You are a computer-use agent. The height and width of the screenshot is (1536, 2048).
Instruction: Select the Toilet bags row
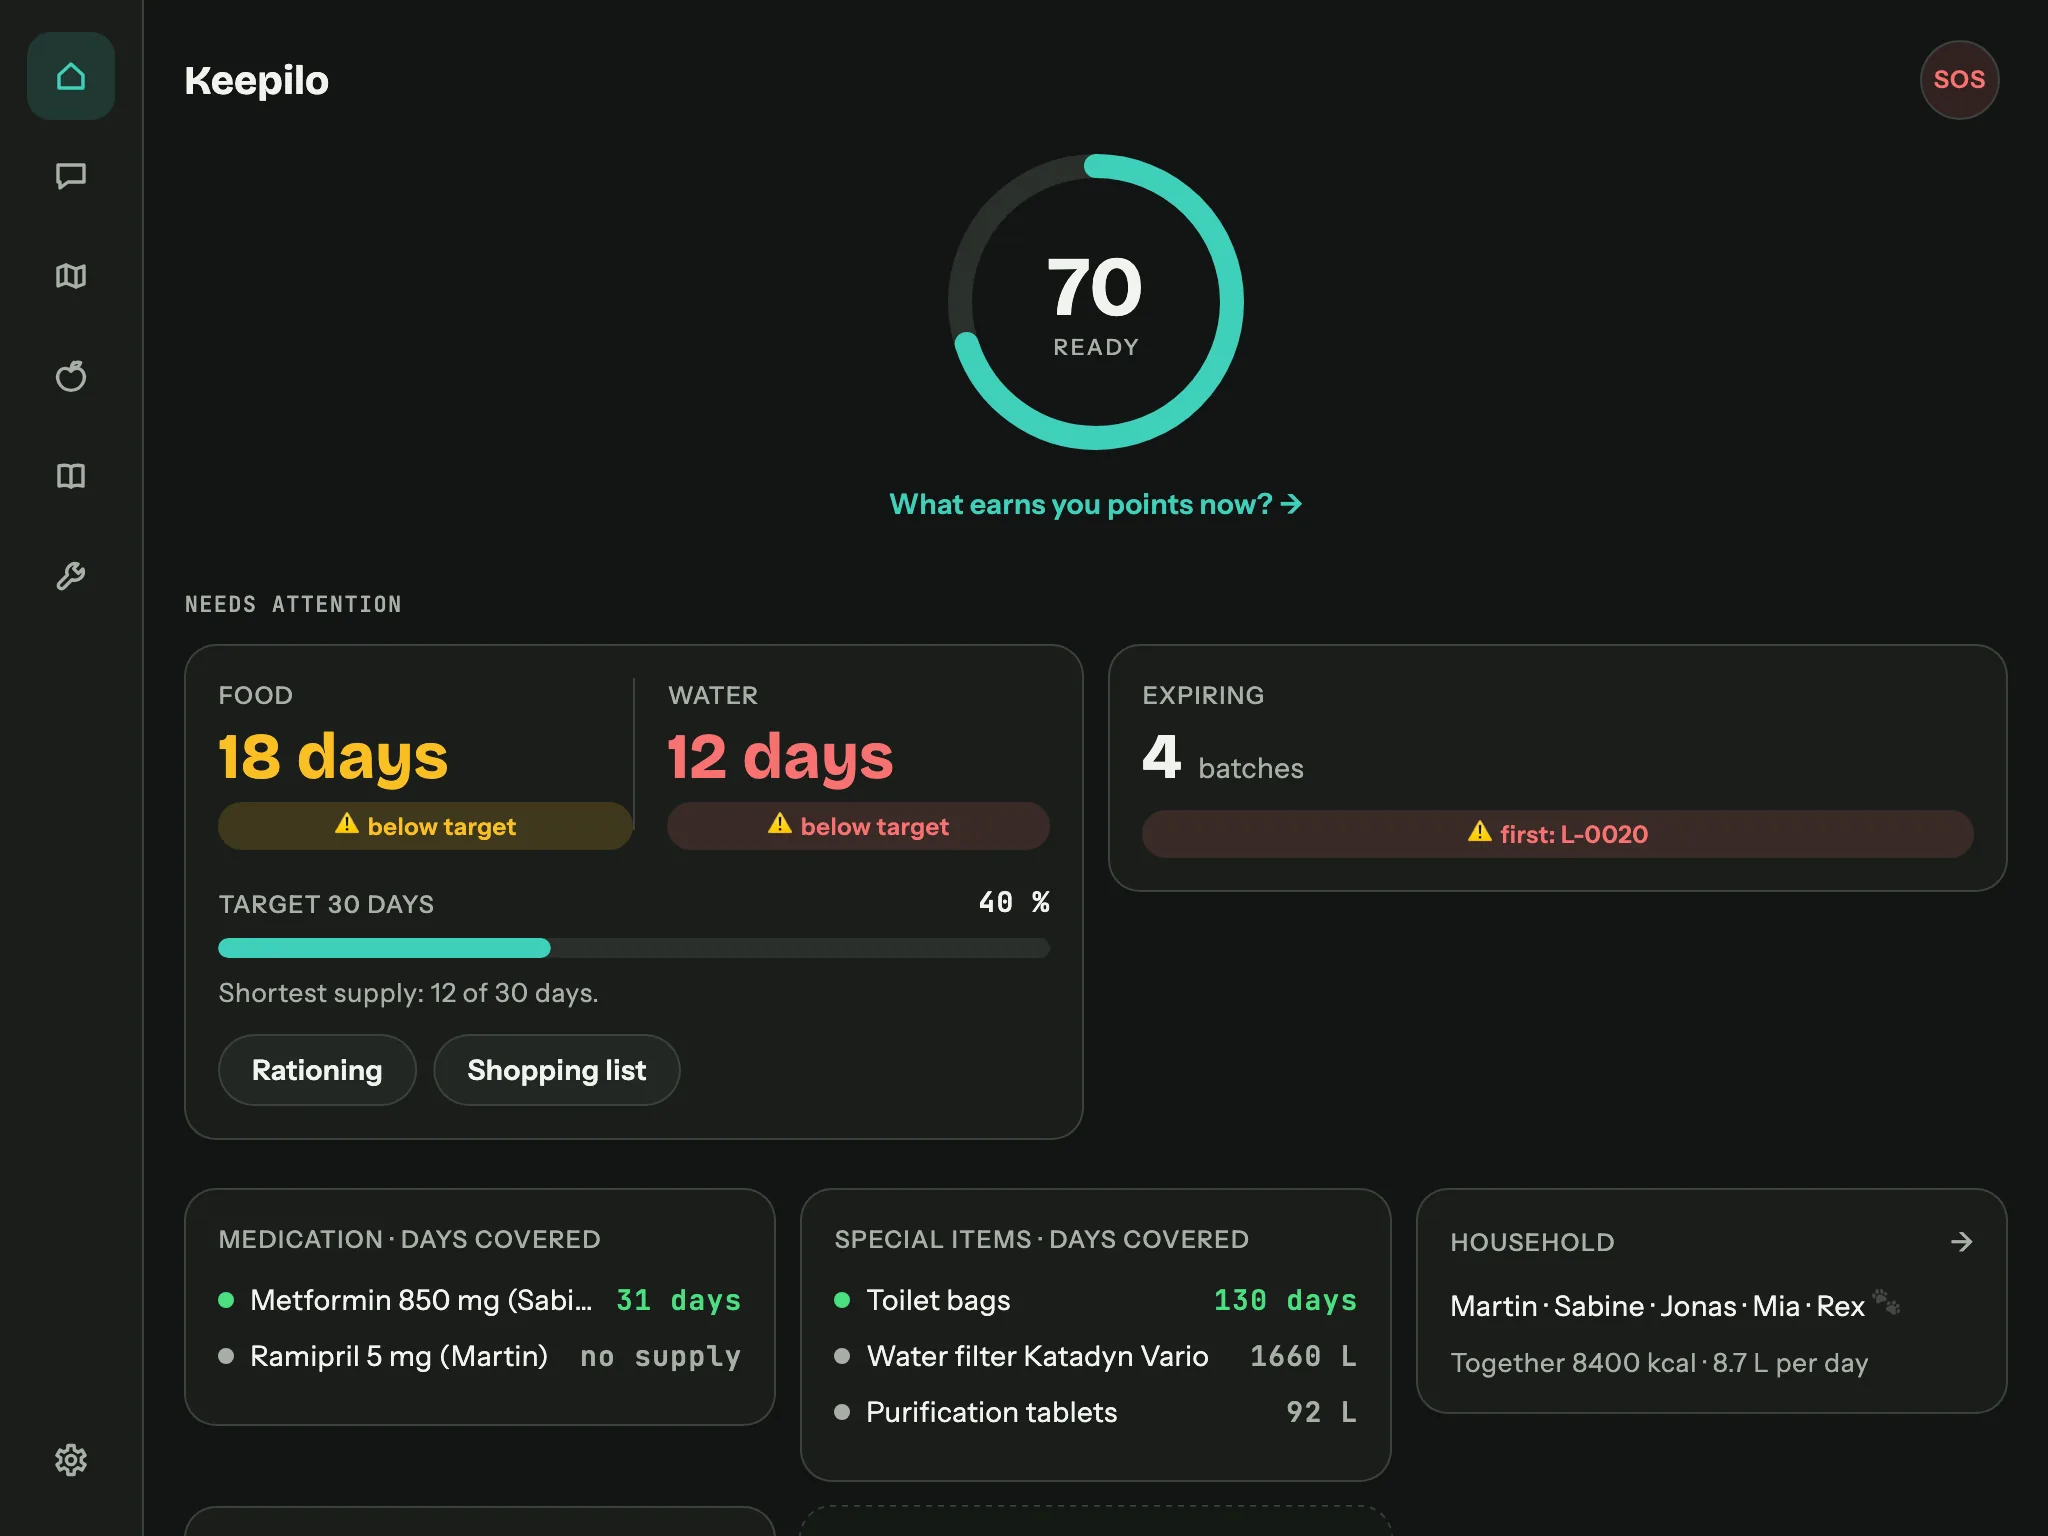click(x=1096, y=1300)
